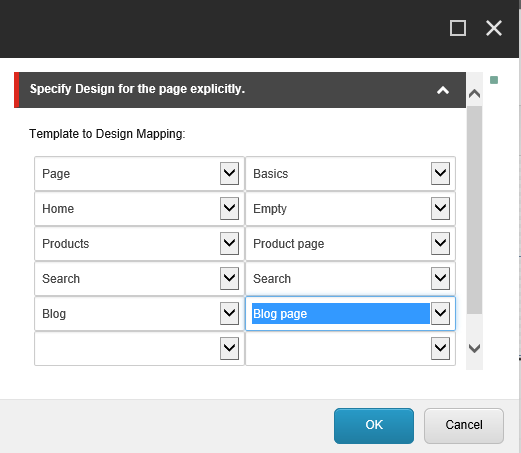
Task: Open the Basics design dropdown arrow
Action: click(x=440, y=173)
